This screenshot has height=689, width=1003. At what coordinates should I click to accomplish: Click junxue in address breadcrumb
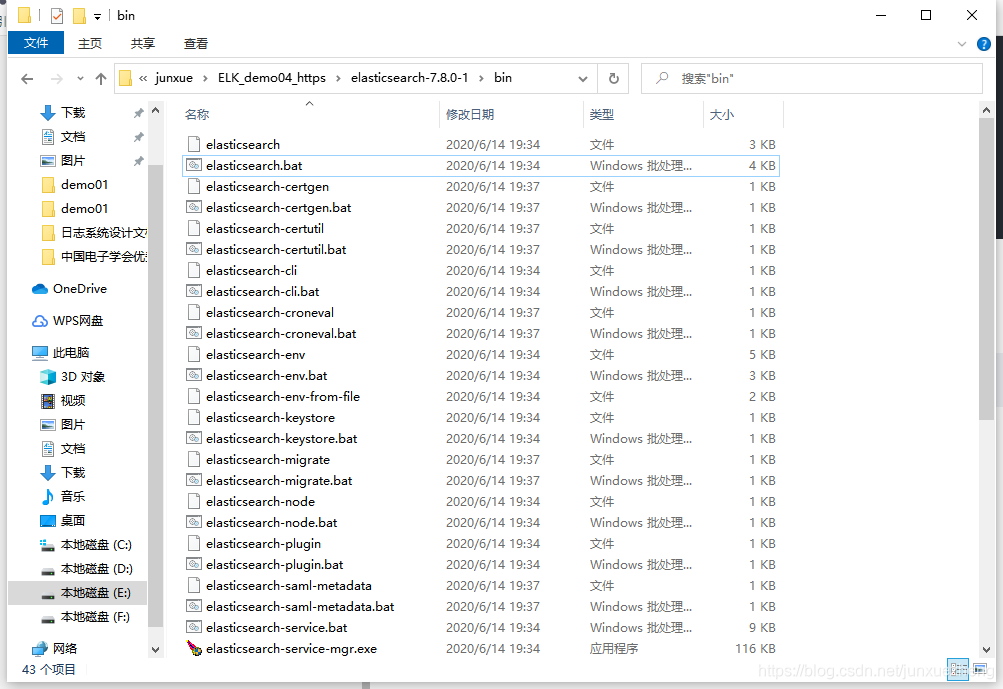174,77
